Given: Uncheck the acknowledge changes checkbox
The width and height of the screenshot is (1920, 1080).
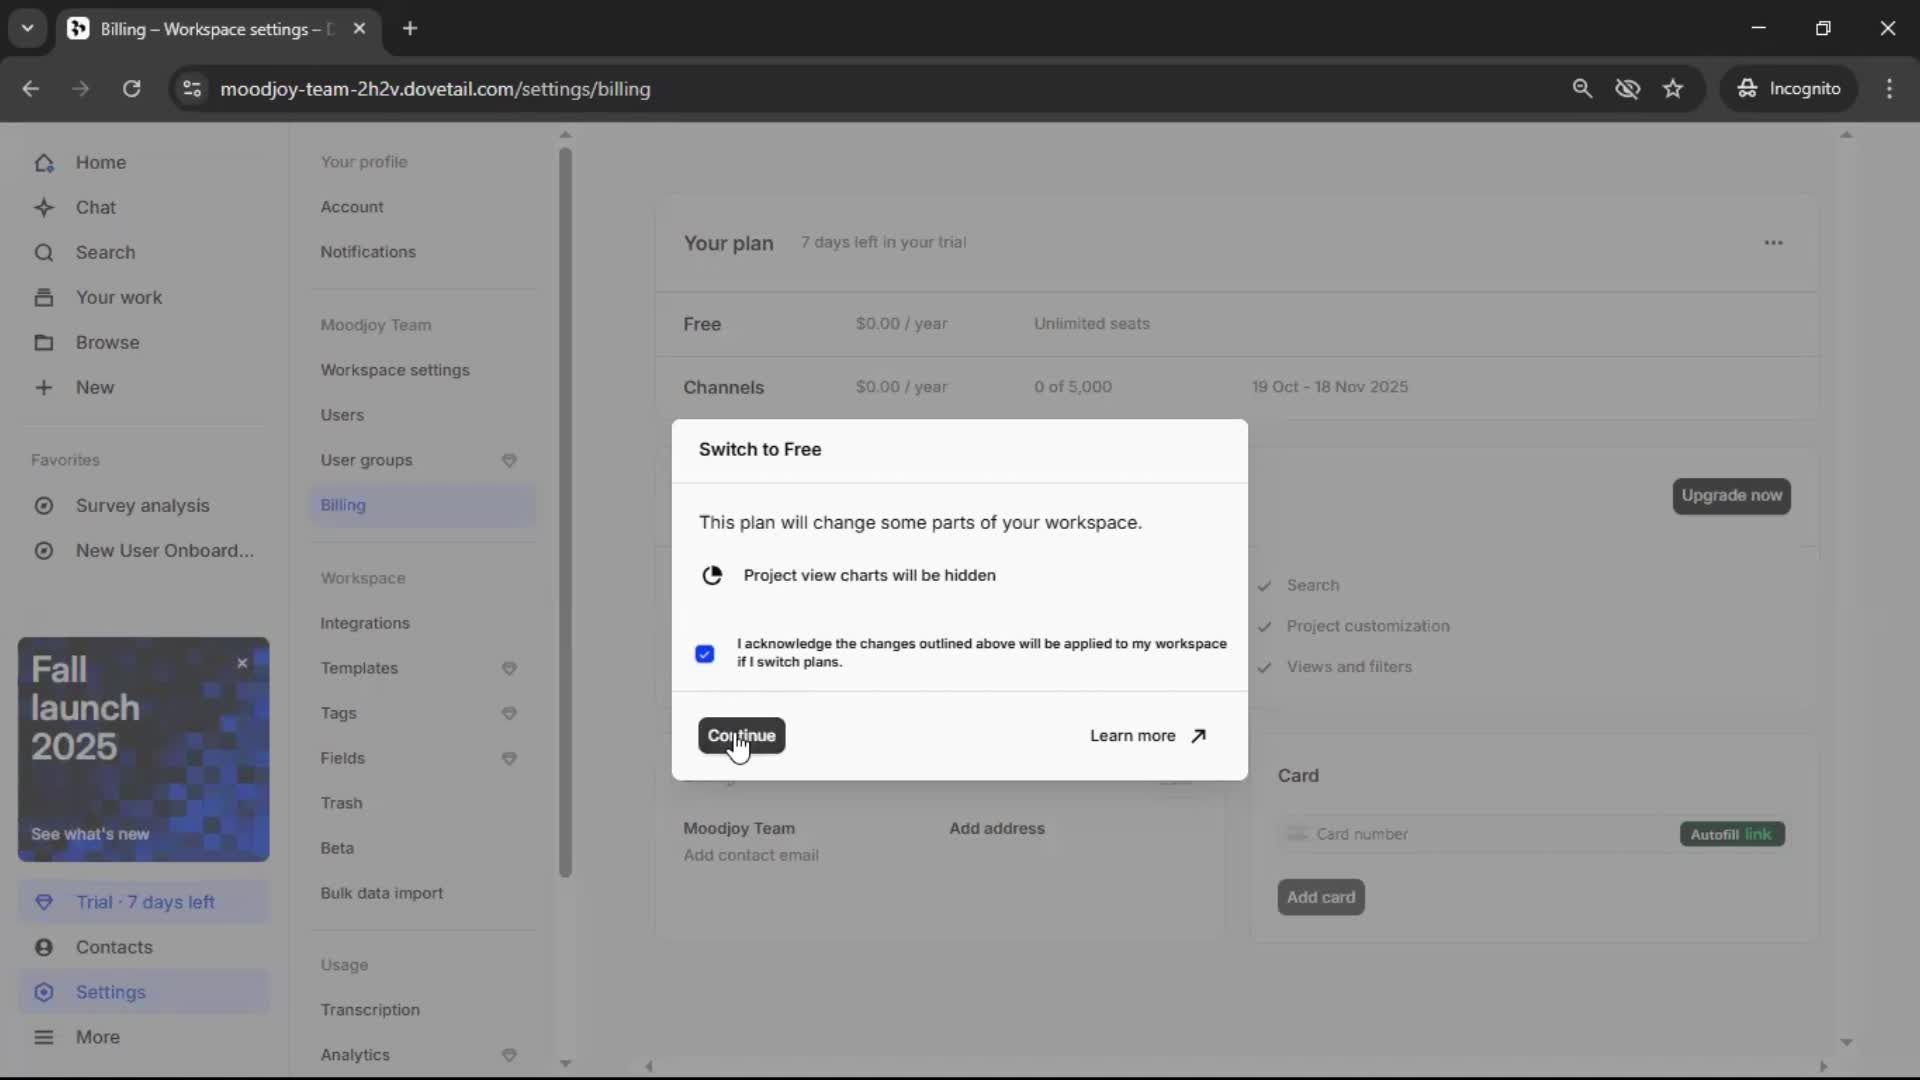Looking at the screenshot, I should pos(705,654).
